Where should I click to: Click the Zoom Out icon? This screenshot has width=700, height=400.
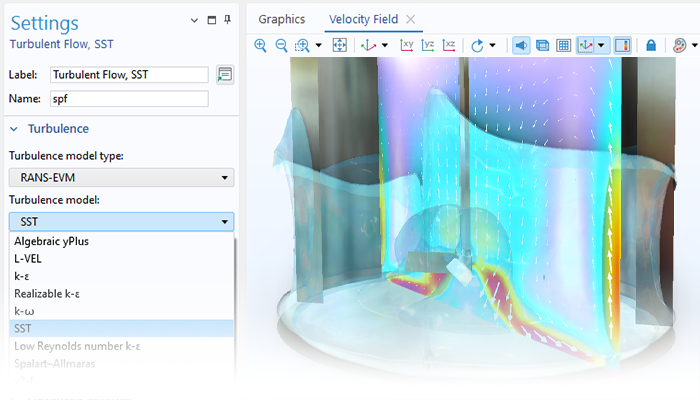281,45
